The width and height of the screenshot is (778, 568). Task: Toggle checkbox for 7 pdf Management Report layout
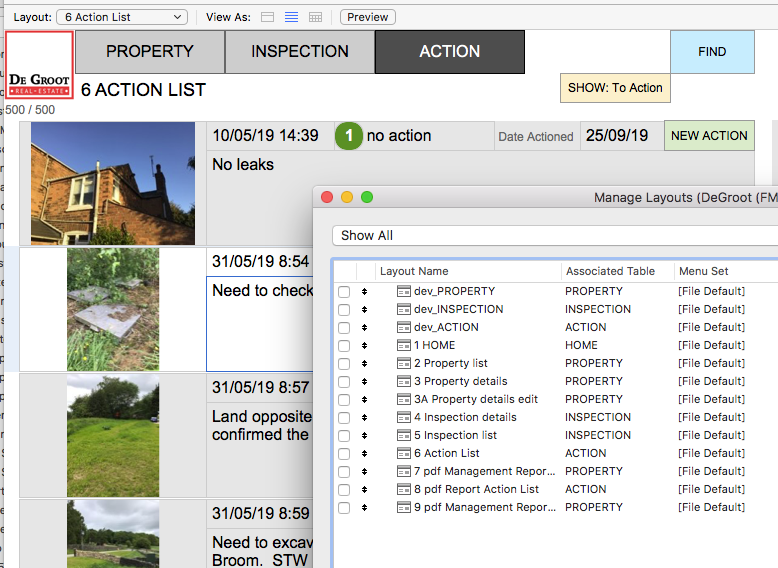[x=344, y=472]
